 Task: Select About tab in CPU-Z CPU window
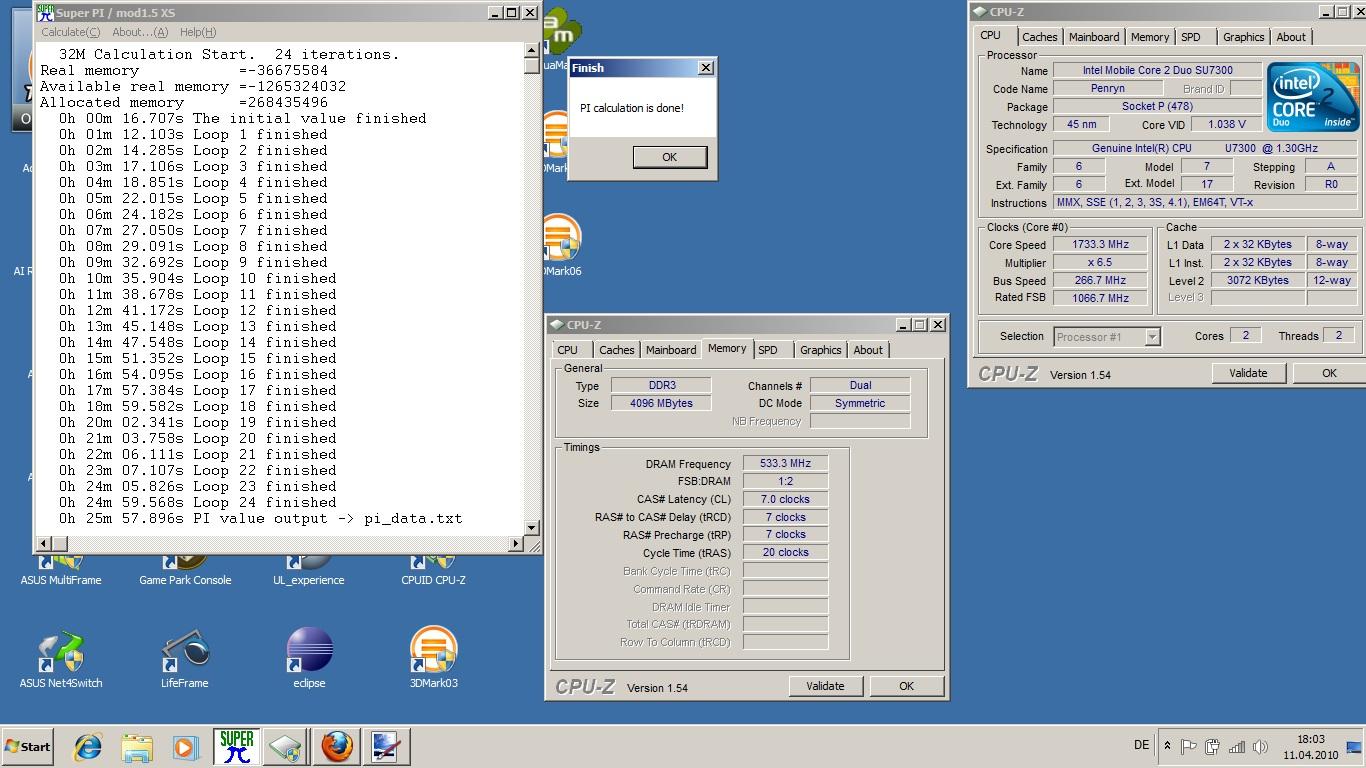pyautogui.click(x=1291, y=37)
